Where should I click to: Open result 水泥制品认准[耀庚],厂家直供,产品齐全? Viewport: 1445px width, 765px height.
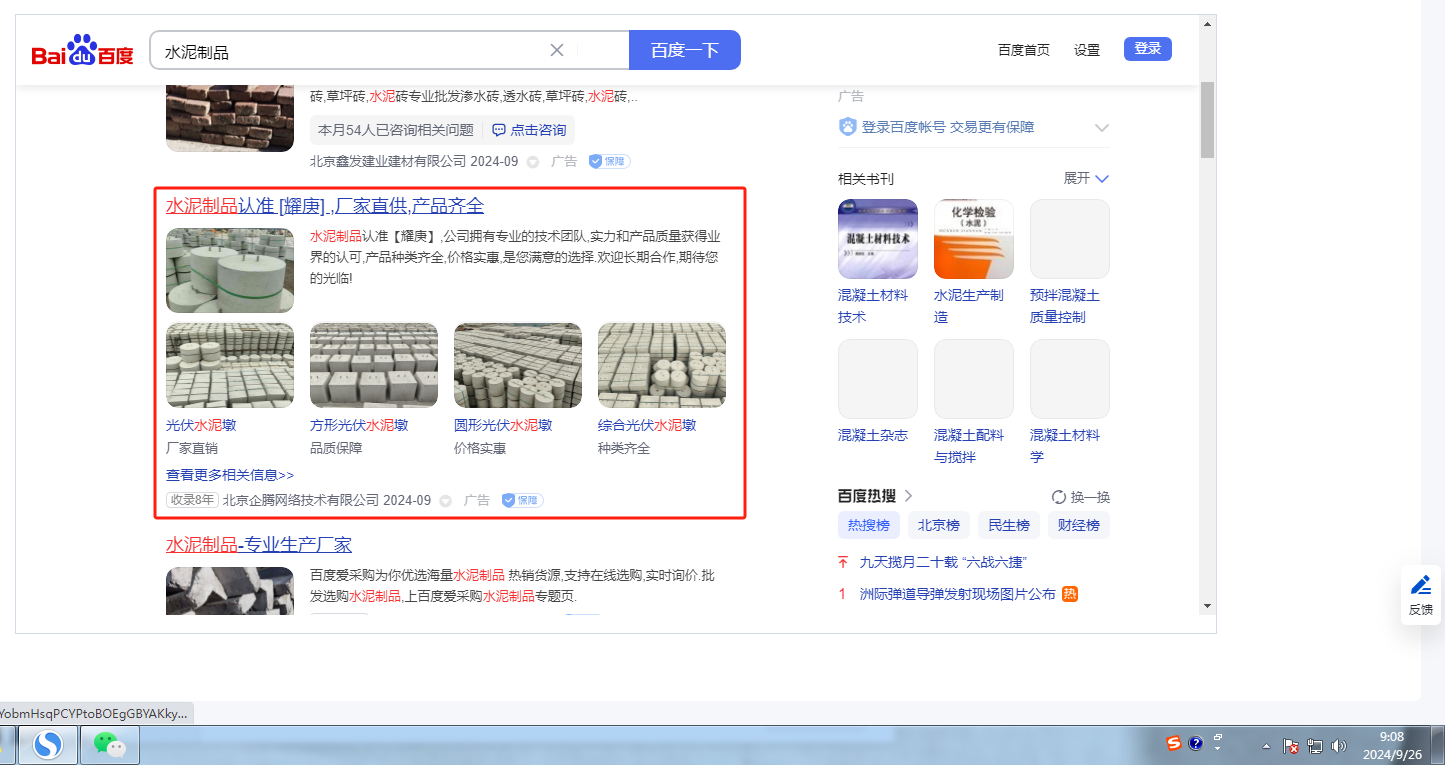pos(325,206)
